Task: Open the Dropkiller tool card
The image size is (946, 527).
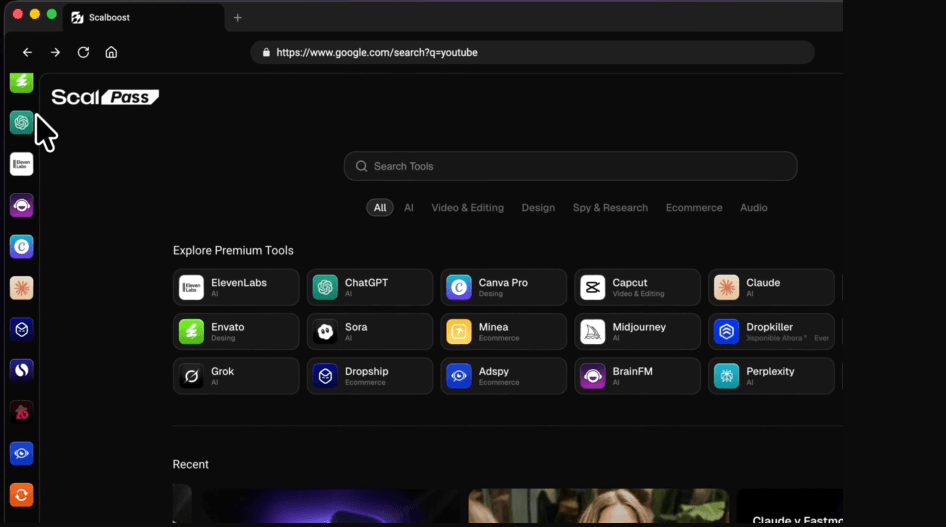Action: tap(771, 332)
